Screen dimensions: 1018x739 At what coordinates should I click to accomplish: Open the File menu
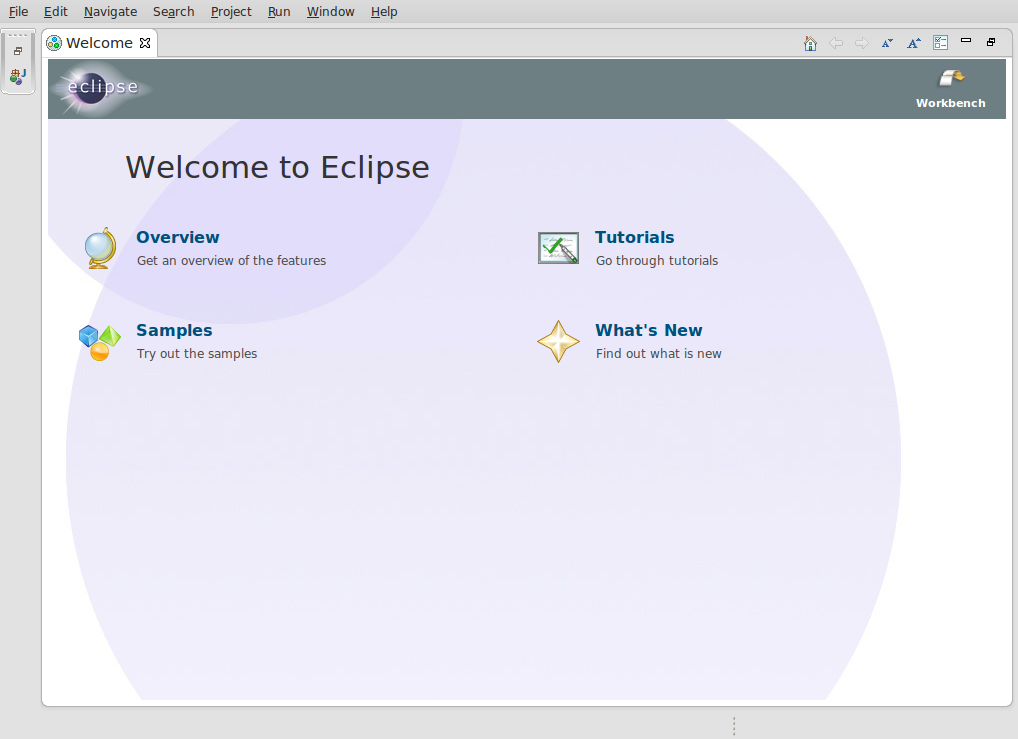point(18,11)
